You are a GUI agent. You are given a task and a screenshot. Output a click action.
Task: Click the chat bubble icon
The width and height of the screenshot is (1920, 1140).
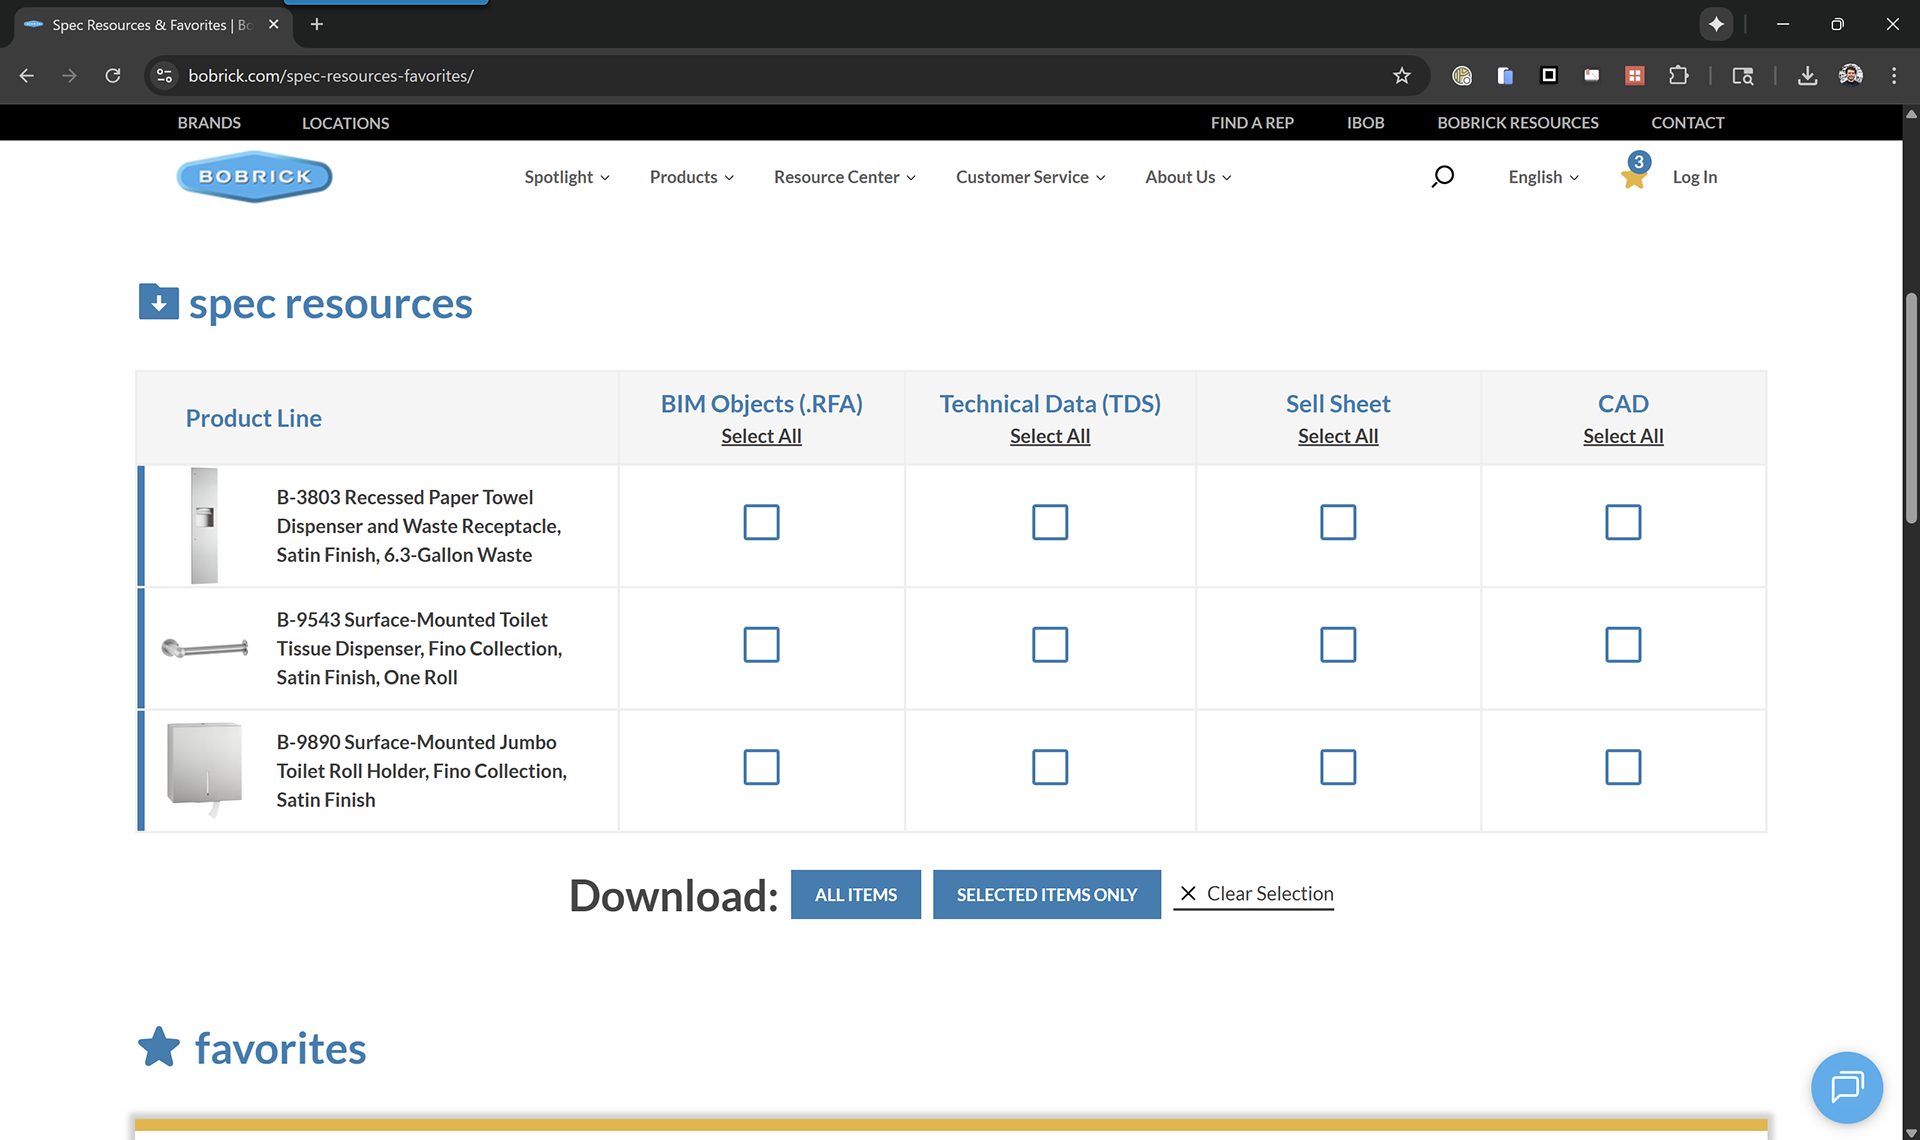click(x=1846, y=1086)
